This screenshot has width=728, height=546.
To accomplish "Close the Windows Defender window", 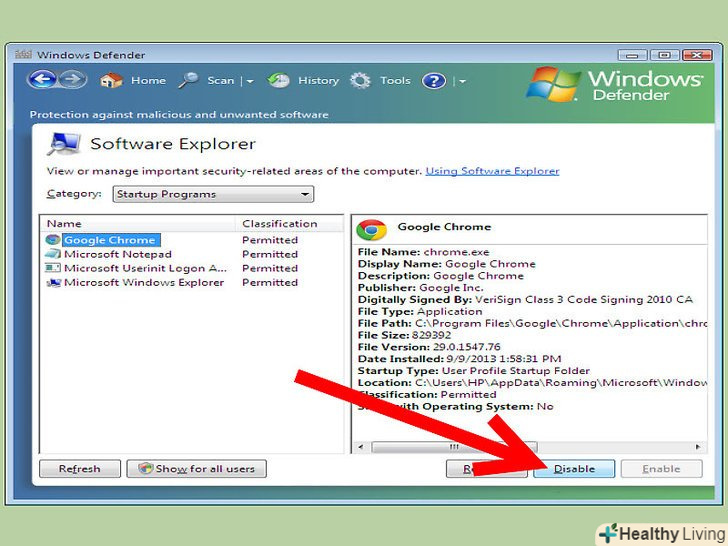I will pyautogui.click(x=696, y=55).
